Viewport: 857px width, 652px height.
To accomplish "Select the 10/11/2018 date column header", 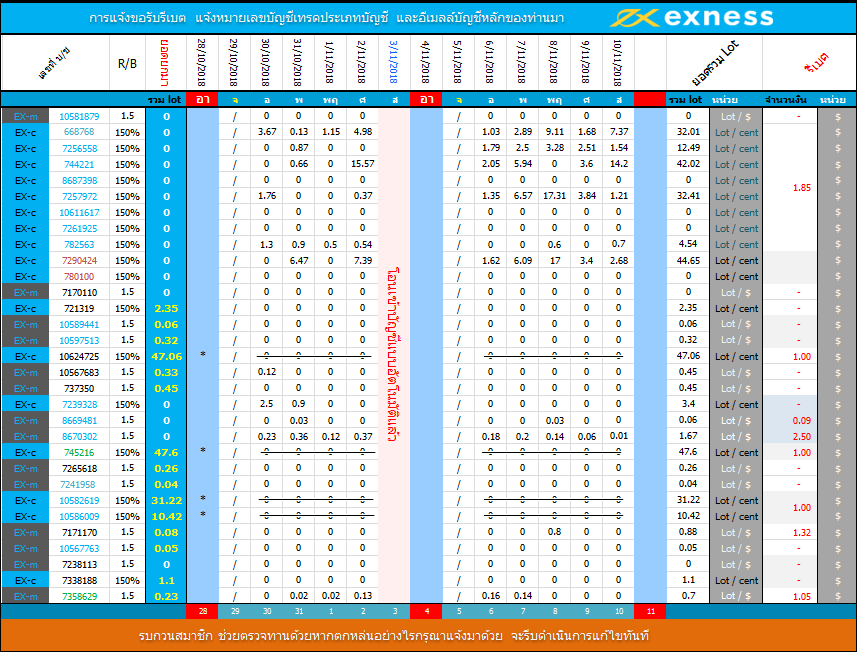I will point(618,62).
